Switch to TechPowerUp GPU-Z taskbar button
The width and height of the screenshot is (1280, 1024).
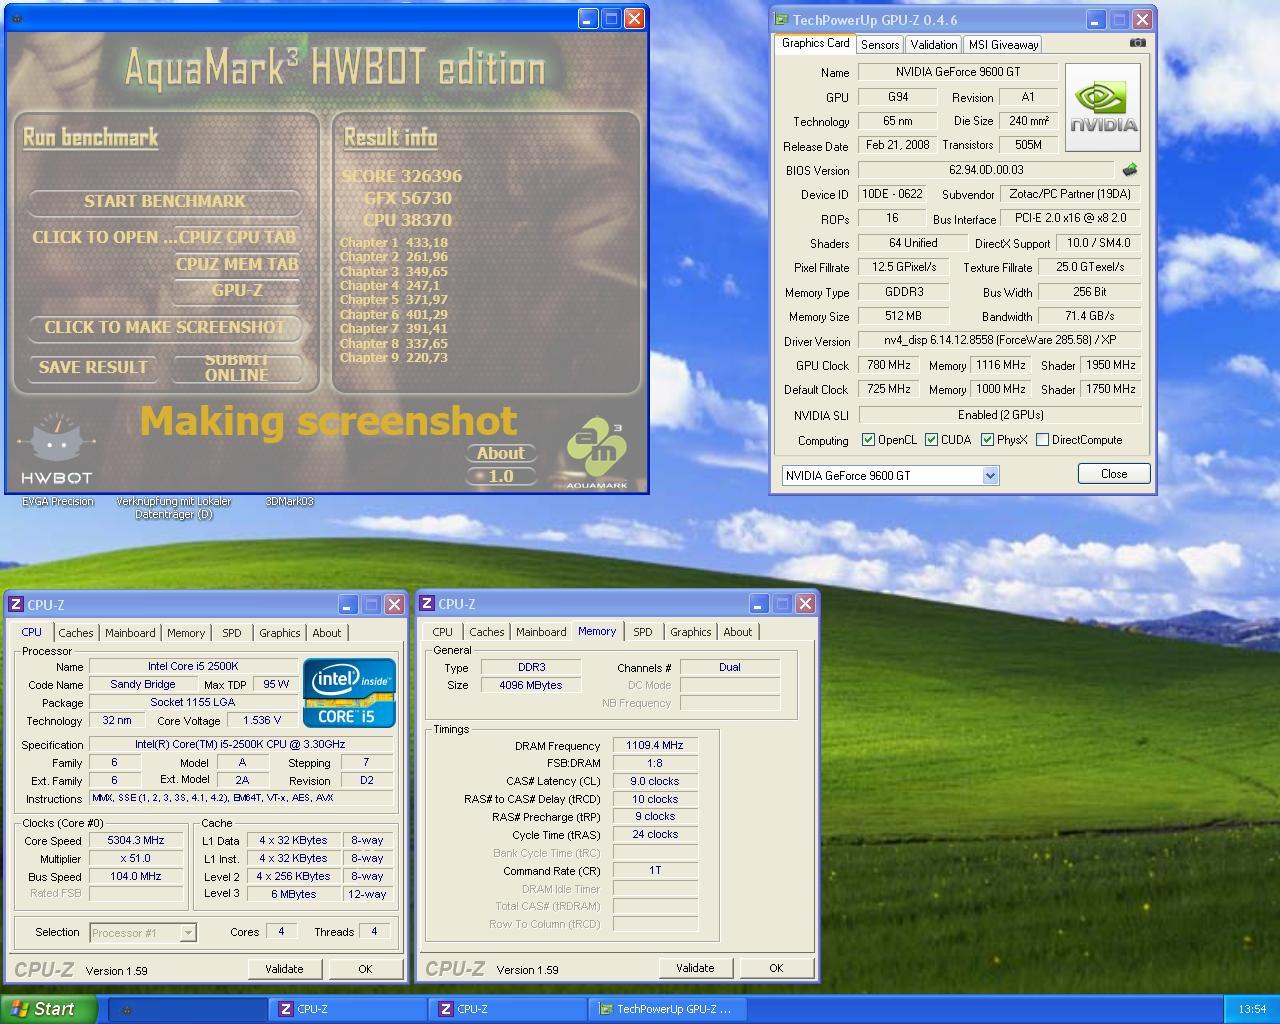point(667,1009)
